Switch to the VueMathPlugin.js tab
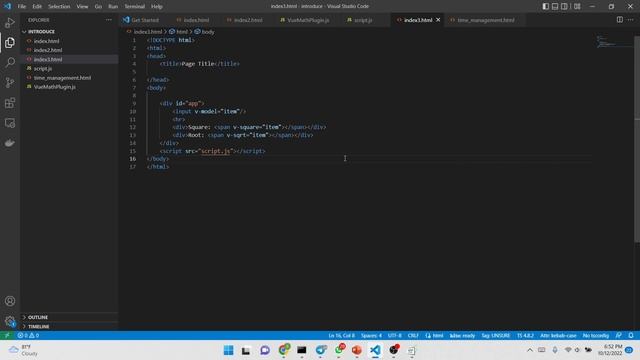This screenshot has width=640, height=360. tap(308, 20)
